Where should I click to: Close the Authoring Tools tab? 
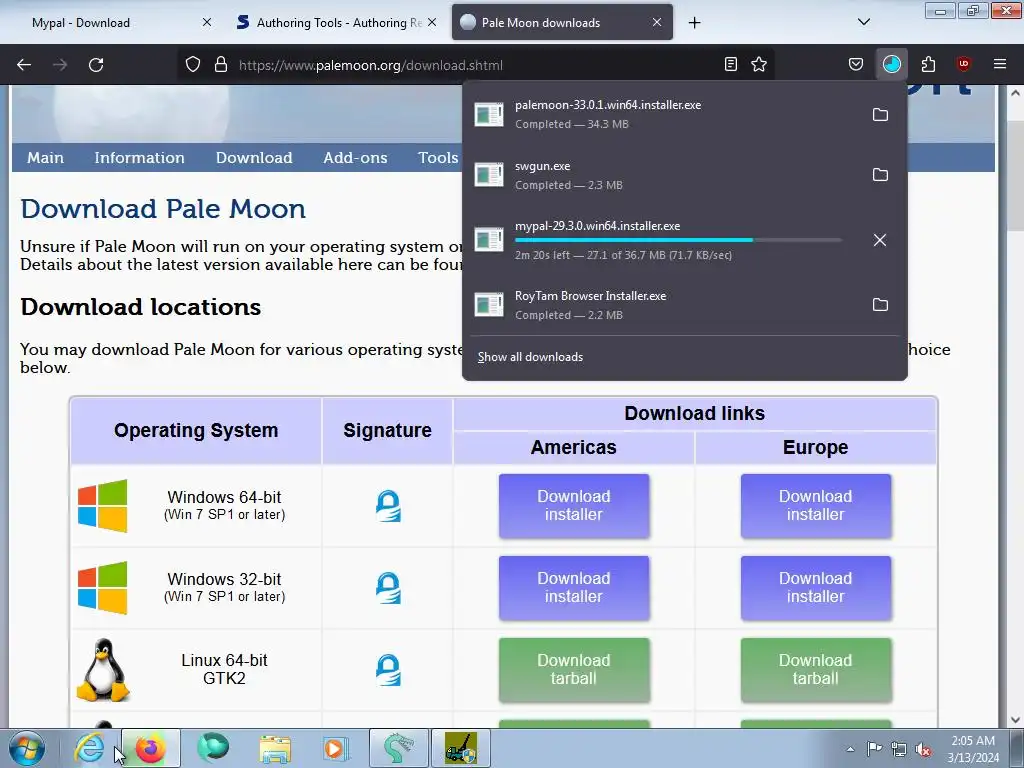432,22
